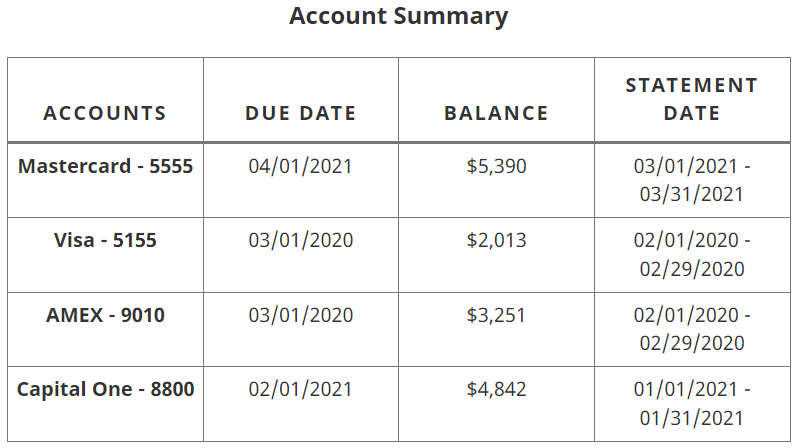Click the Mastercard statement date range cell

click(x=692, y=180)
